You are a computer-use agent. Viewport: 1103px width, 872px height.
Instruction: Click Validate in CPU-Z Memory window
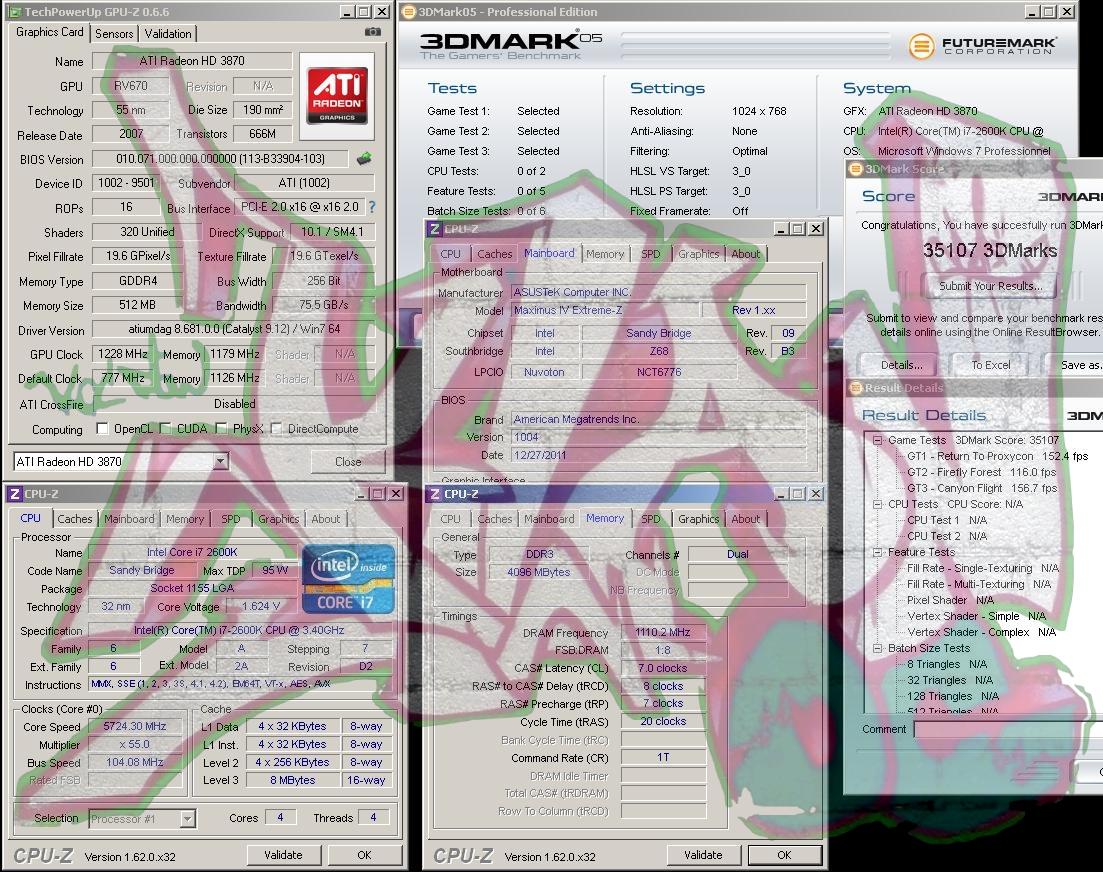pyautogui.click(x=703, y=855)
